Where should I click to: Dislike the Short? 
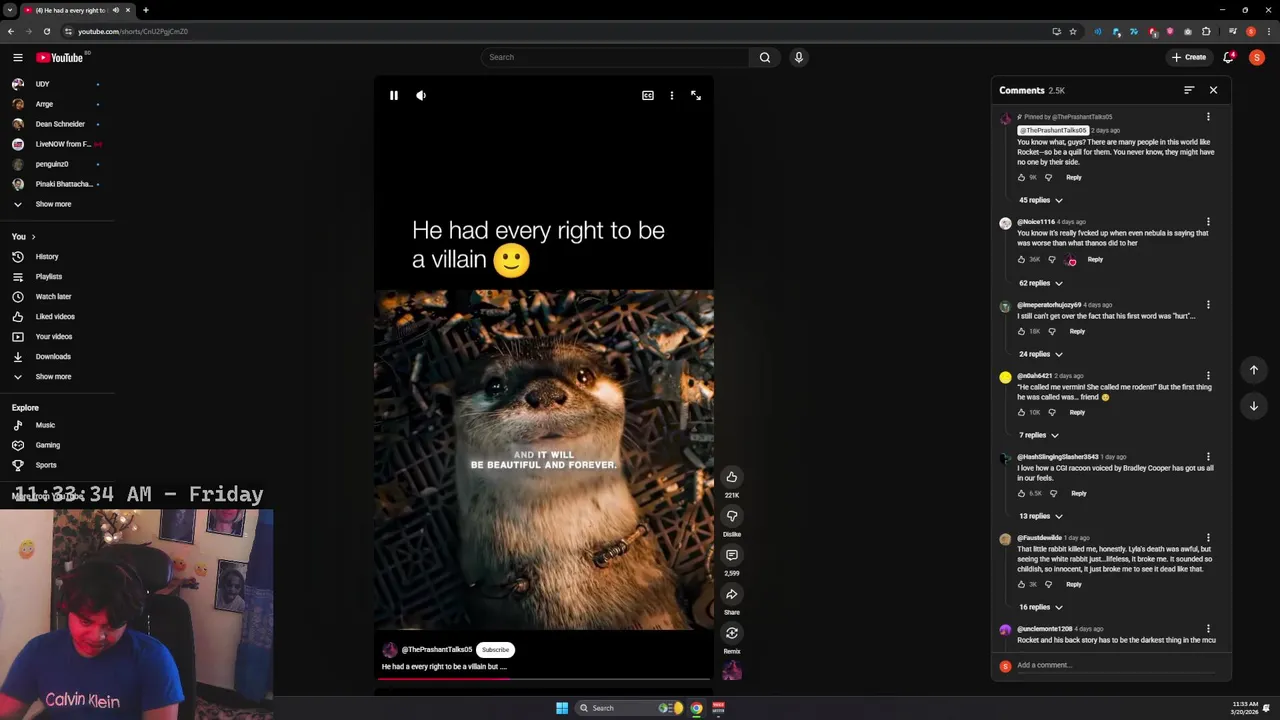click(732, 516)
